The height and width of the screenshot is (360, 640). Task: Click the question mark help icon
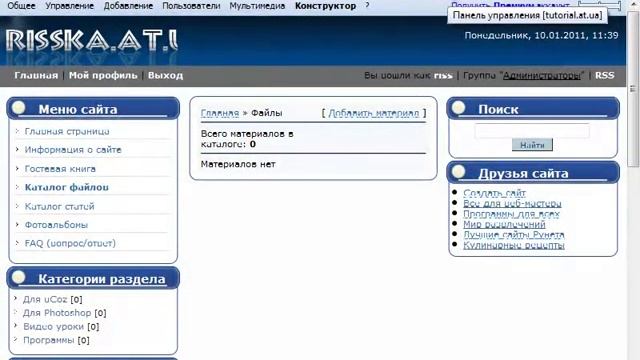click(x=367, y=5)
